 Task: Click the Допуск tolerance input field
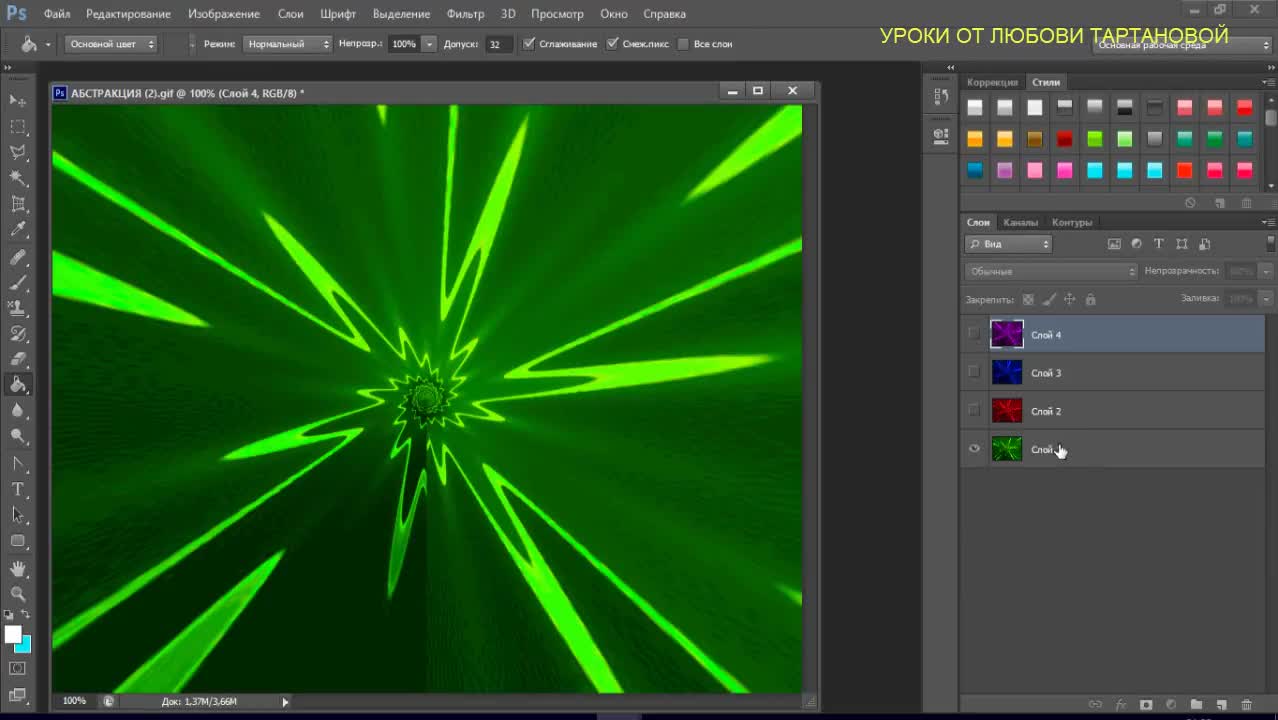tap(498, 44)
